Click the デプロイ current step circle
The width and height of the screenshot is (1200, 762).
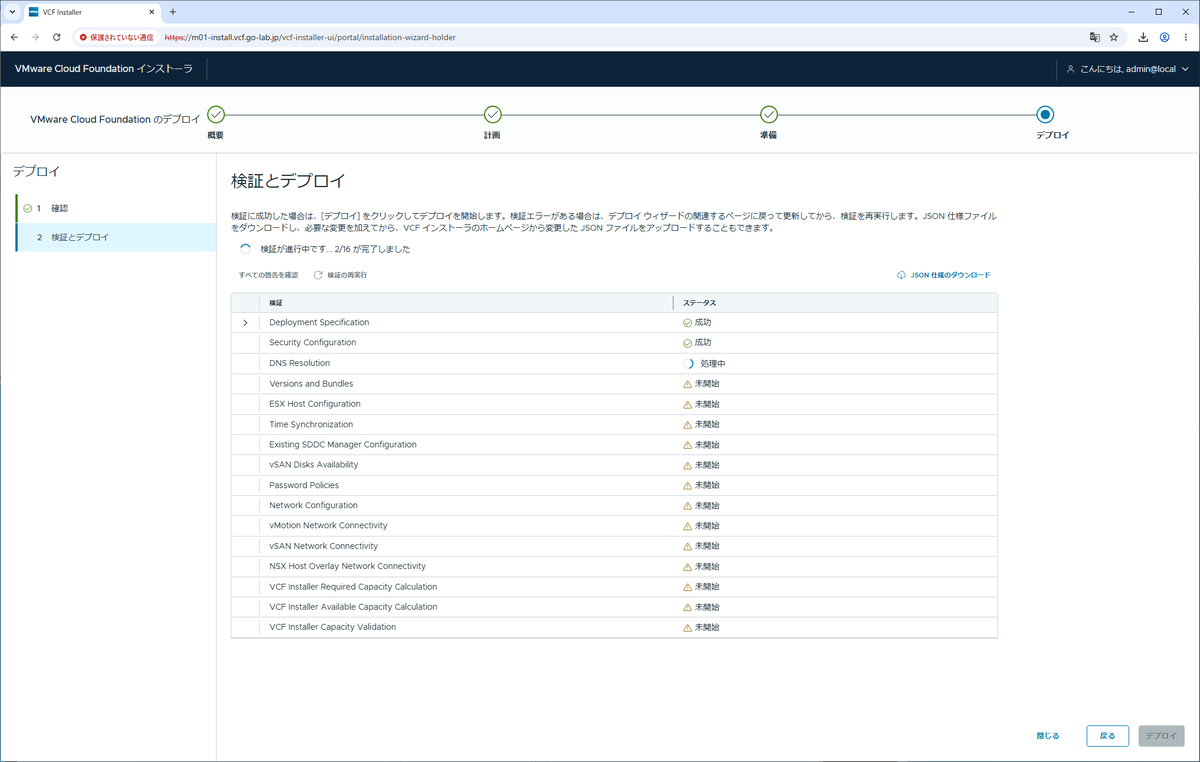click(x=1045, y=115)
